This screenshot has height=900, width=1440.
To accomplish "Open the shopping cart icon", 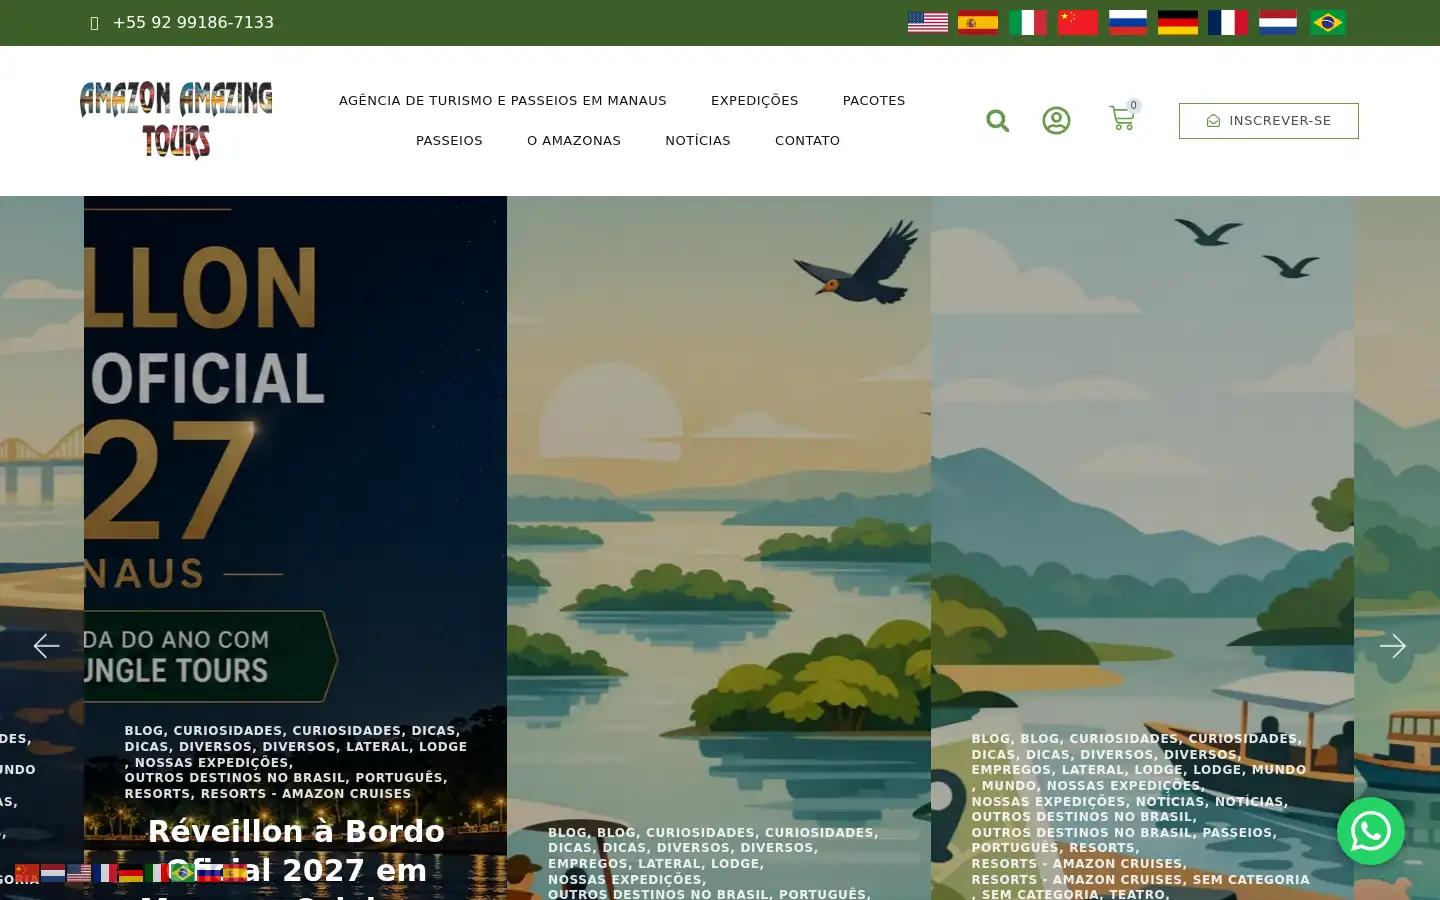I will (1122, 119).
